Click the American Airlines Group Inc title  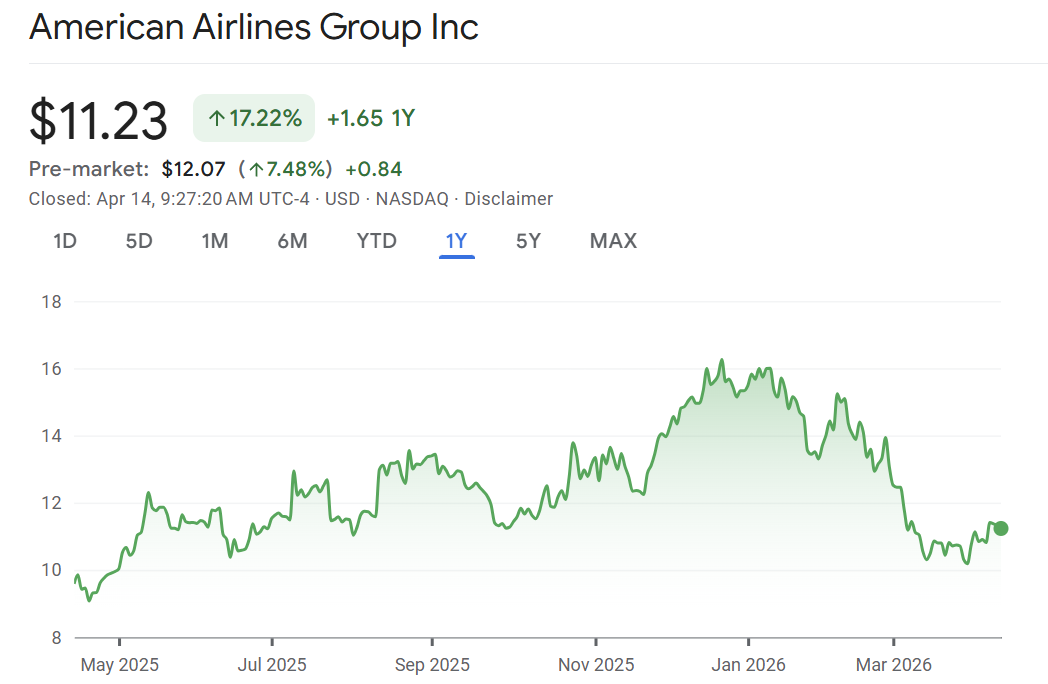(x=254, y=28)
